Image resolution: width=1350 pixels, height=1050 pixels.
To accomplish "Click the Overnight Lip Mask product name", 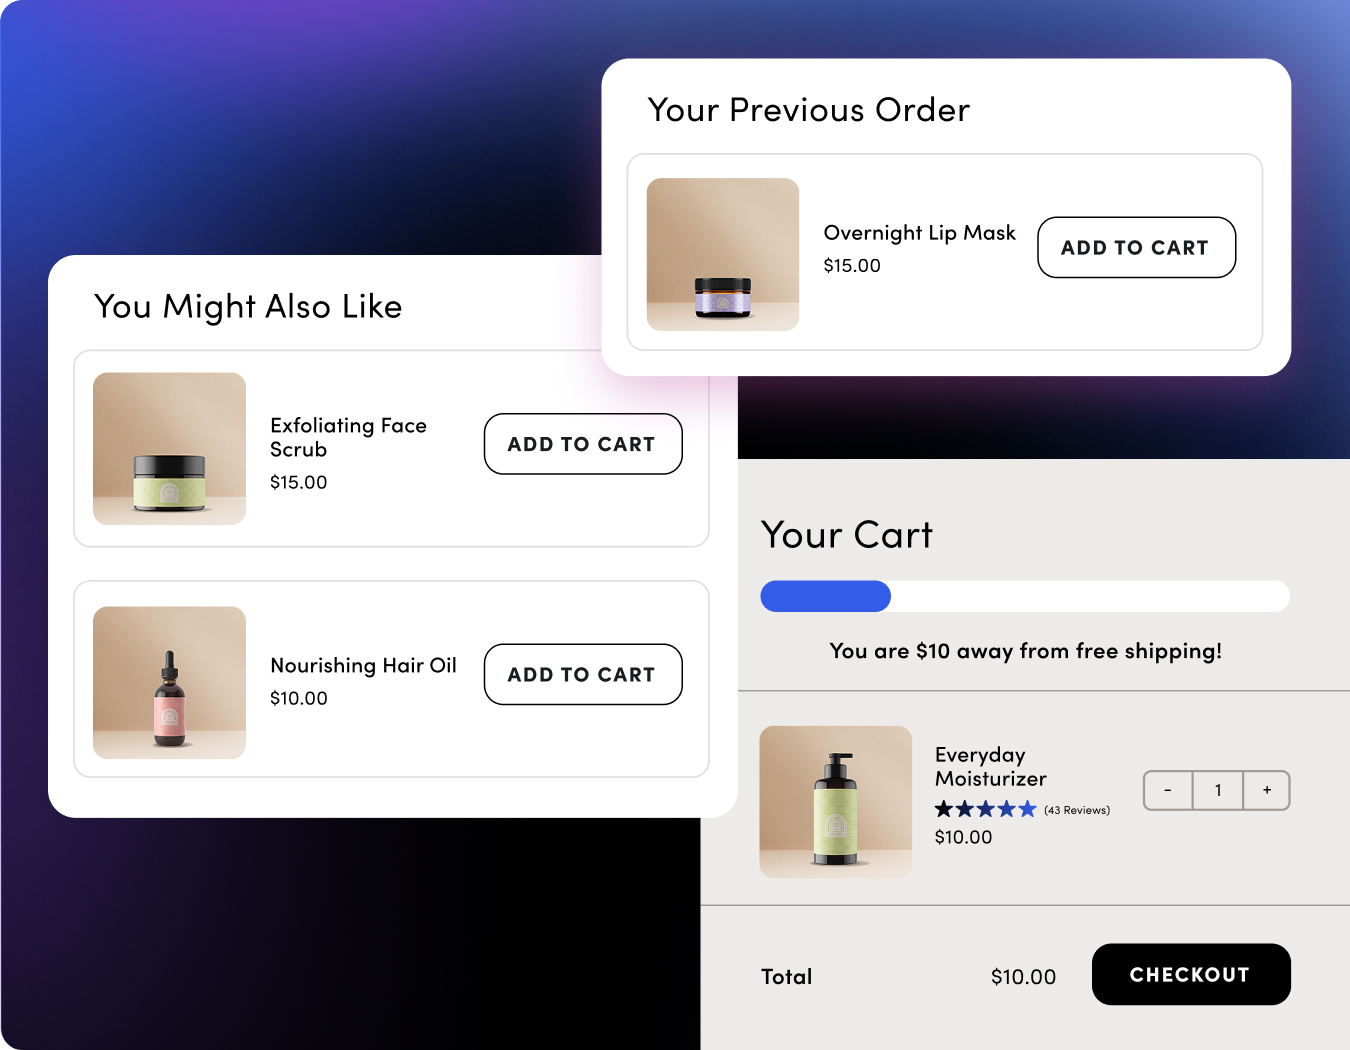I will [x=919, y=233].
